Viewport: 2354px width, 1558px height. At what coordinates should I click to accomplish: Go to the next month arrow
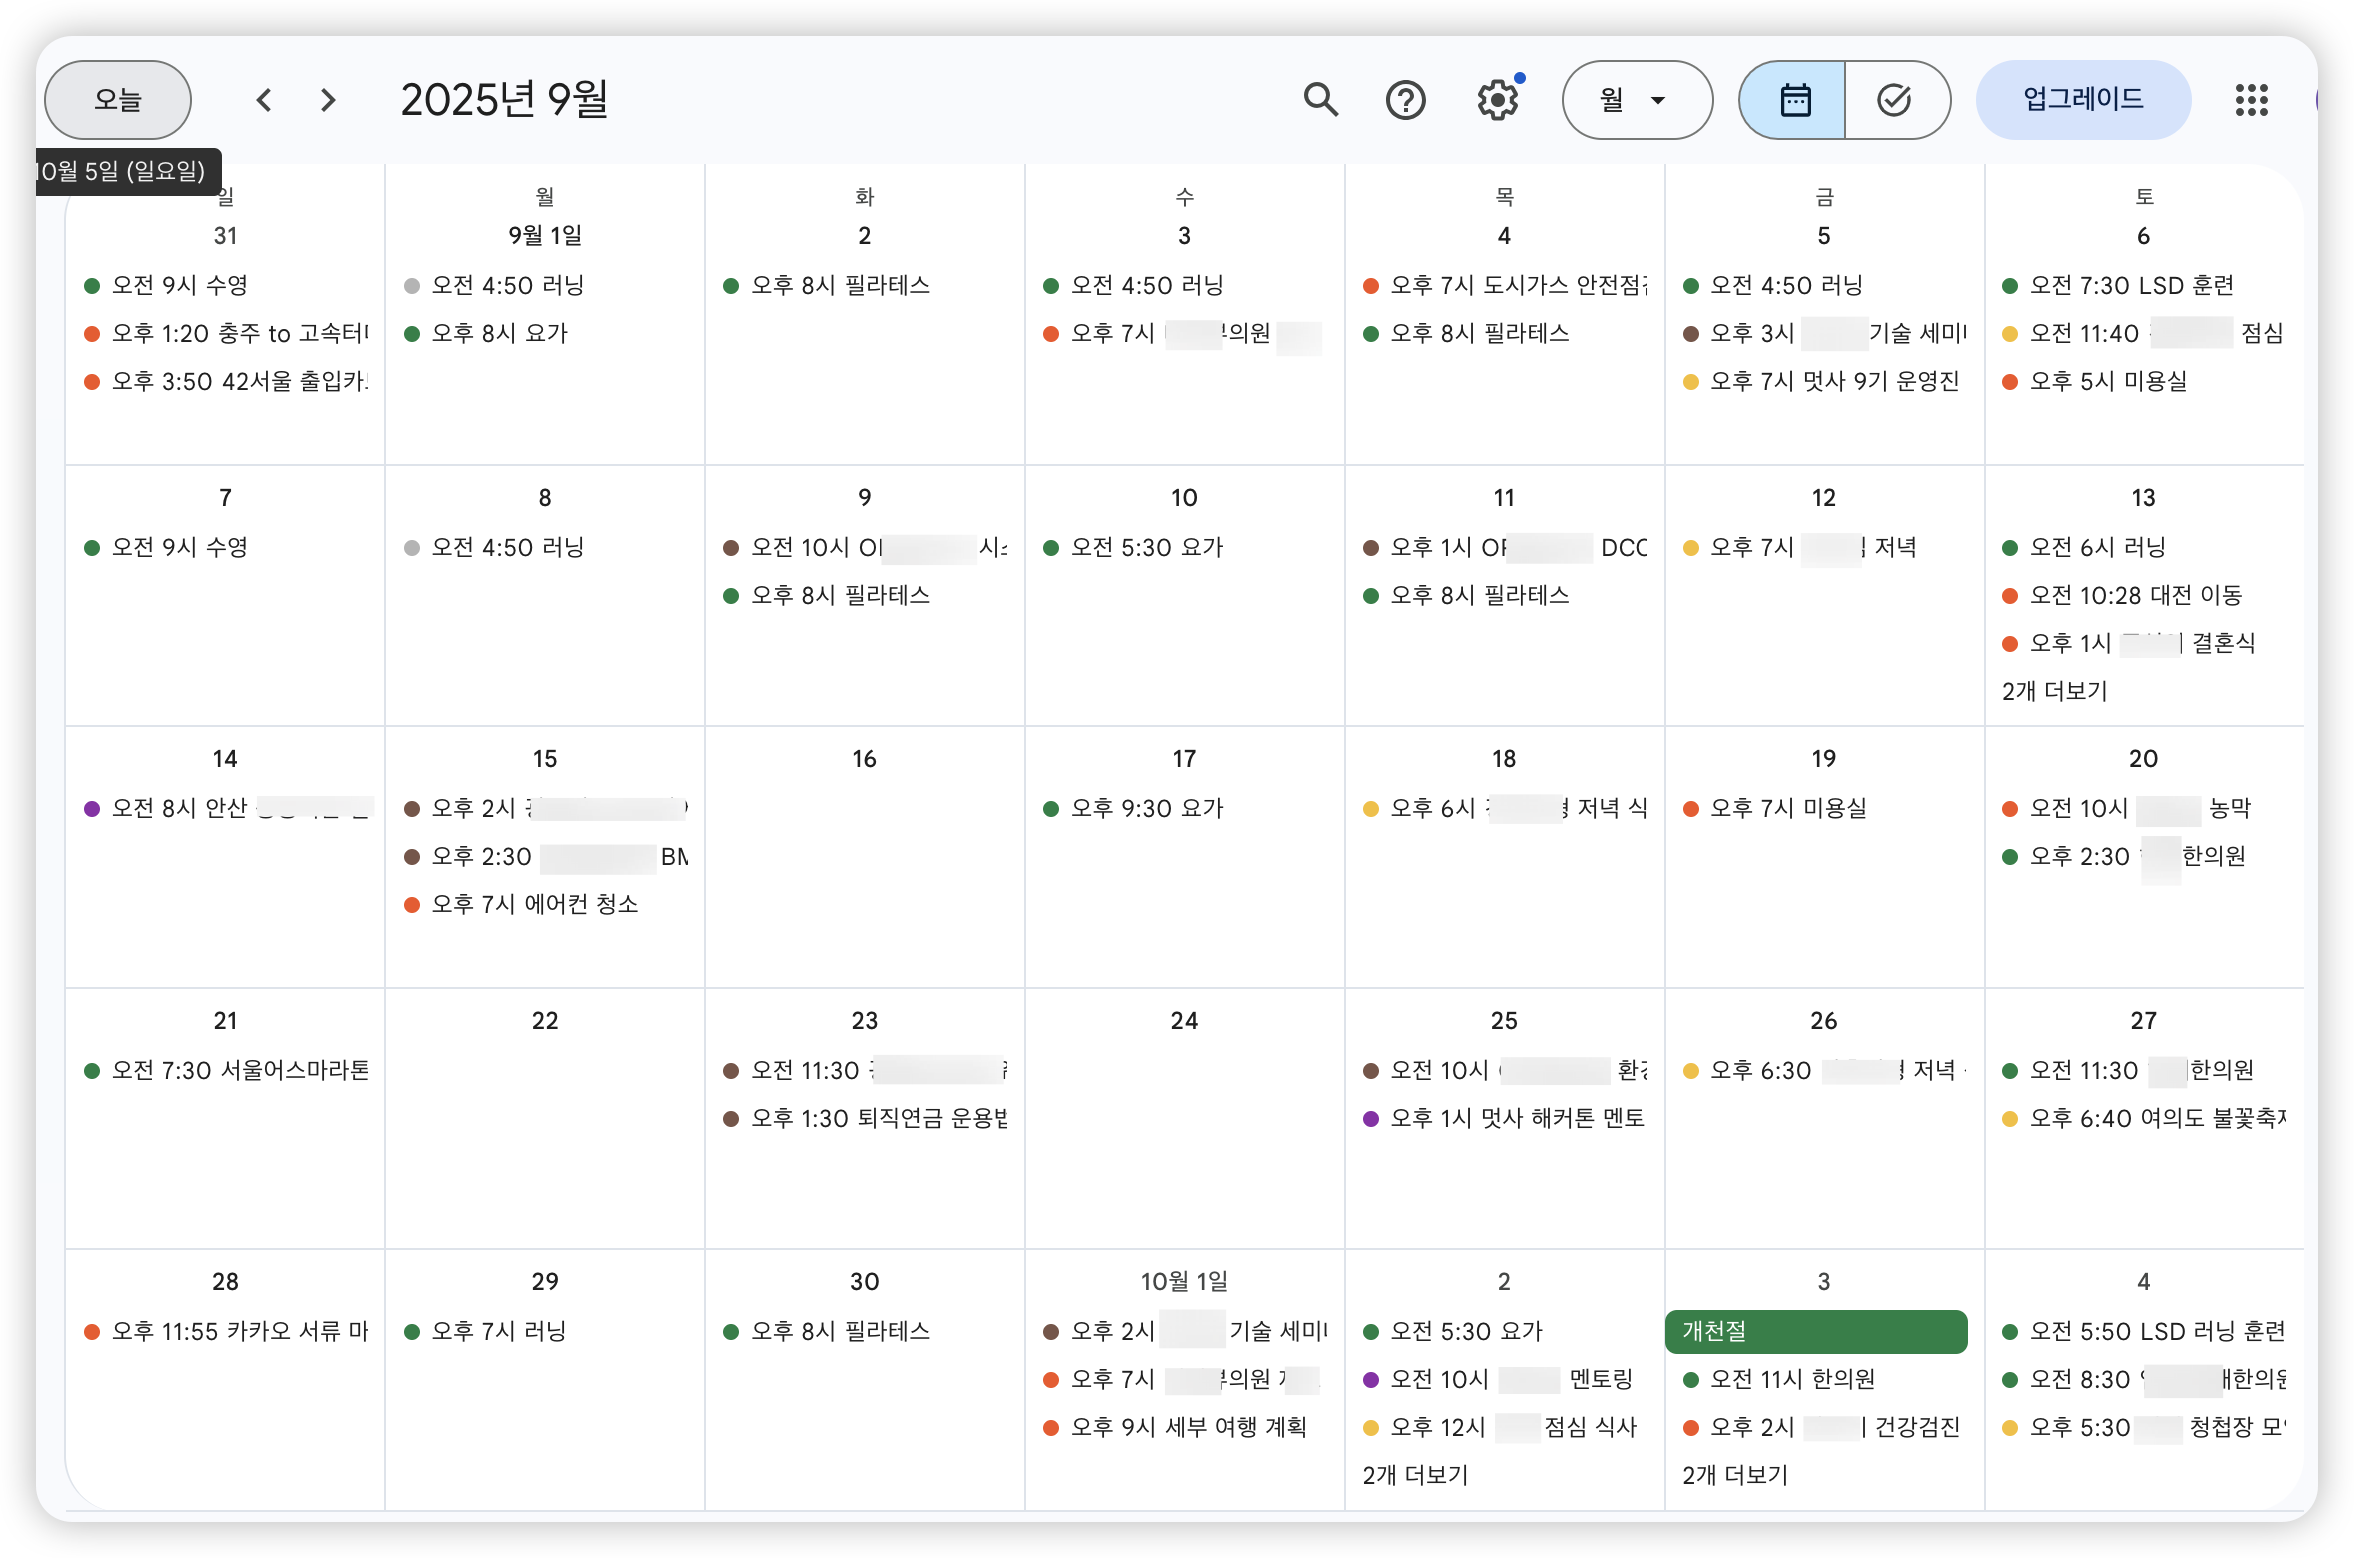(328, 100)
